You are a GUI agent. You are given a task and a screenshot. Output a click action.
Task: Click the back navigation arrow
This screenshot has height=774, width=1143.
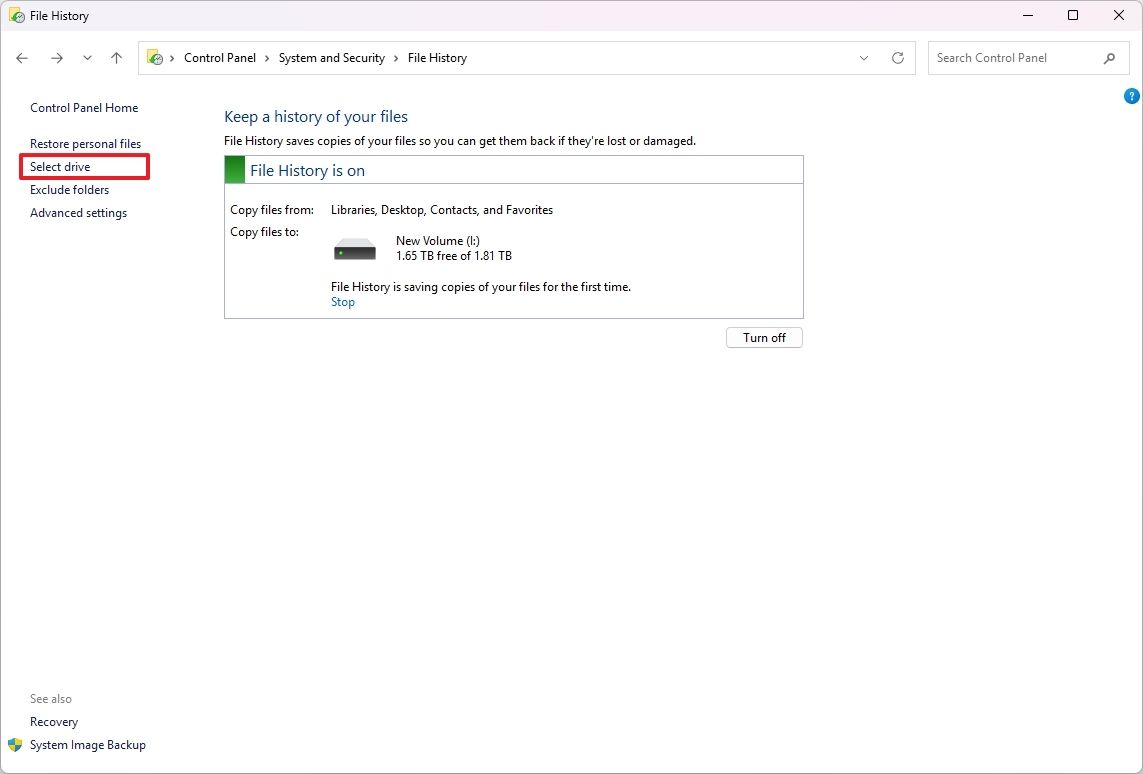22,57
